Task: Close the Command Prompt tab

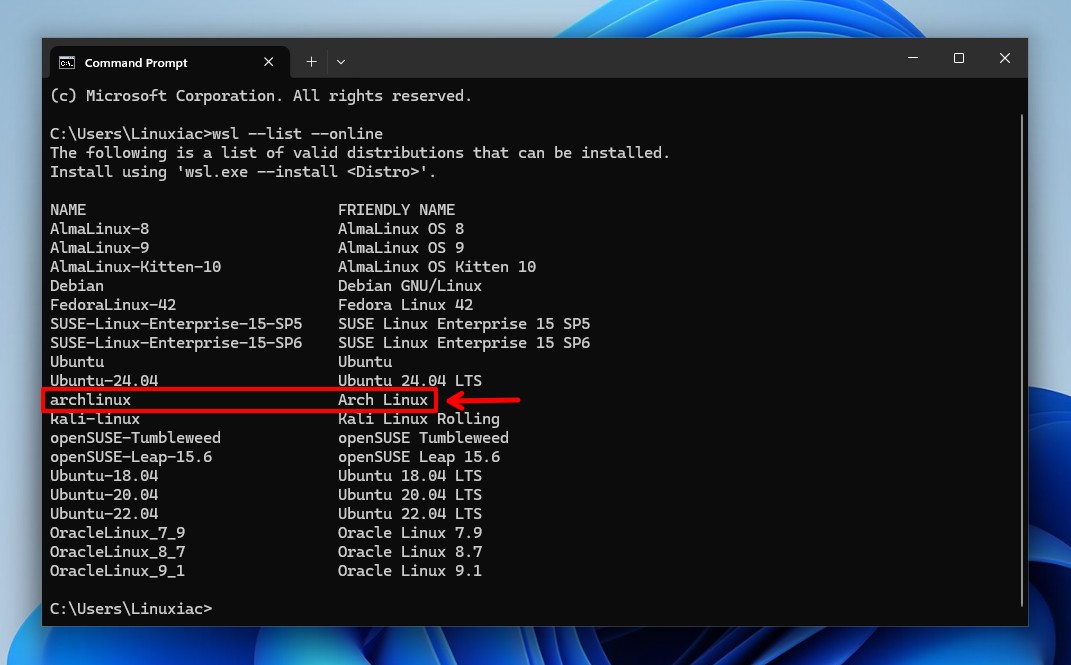Action: pyautogui.click(x=268, y=62)
